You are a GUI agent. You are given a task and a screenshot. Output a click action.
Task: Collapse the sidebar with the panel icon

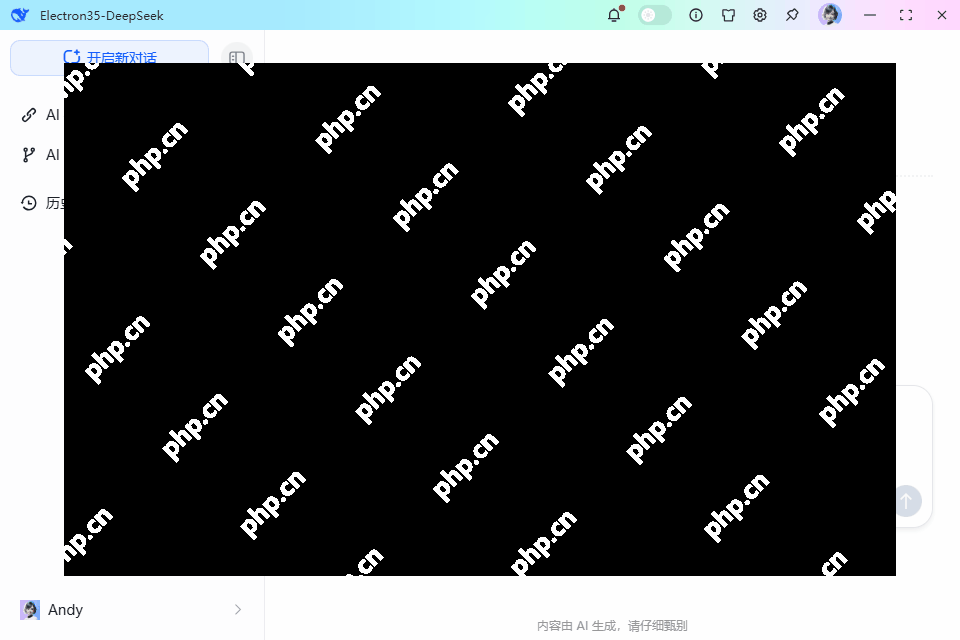(237, 58)
